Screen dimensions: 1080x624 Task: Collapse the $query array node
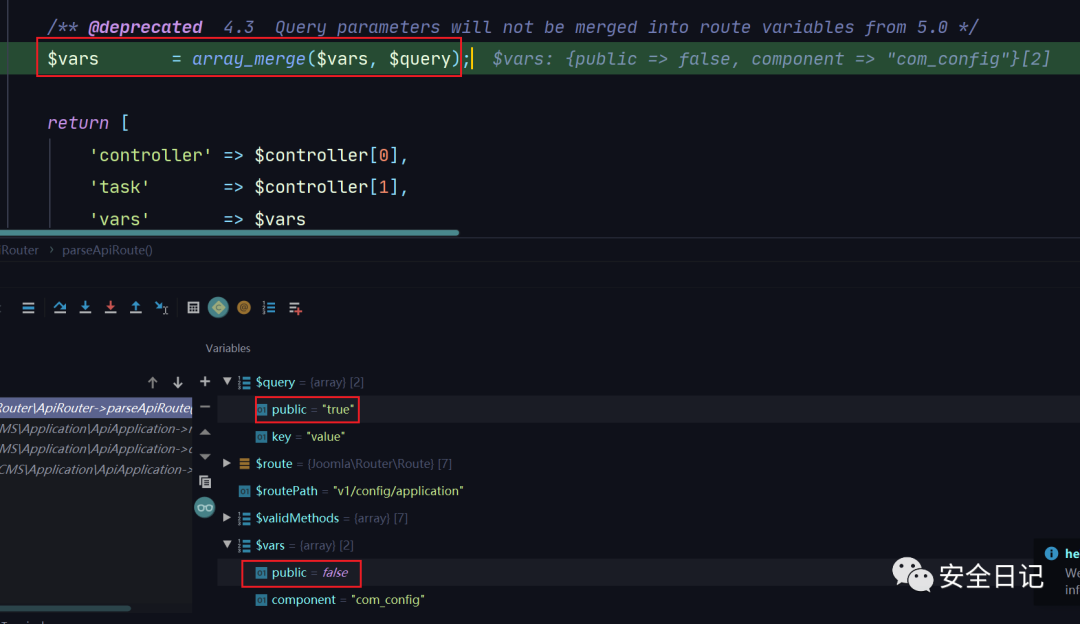(228, 382)
